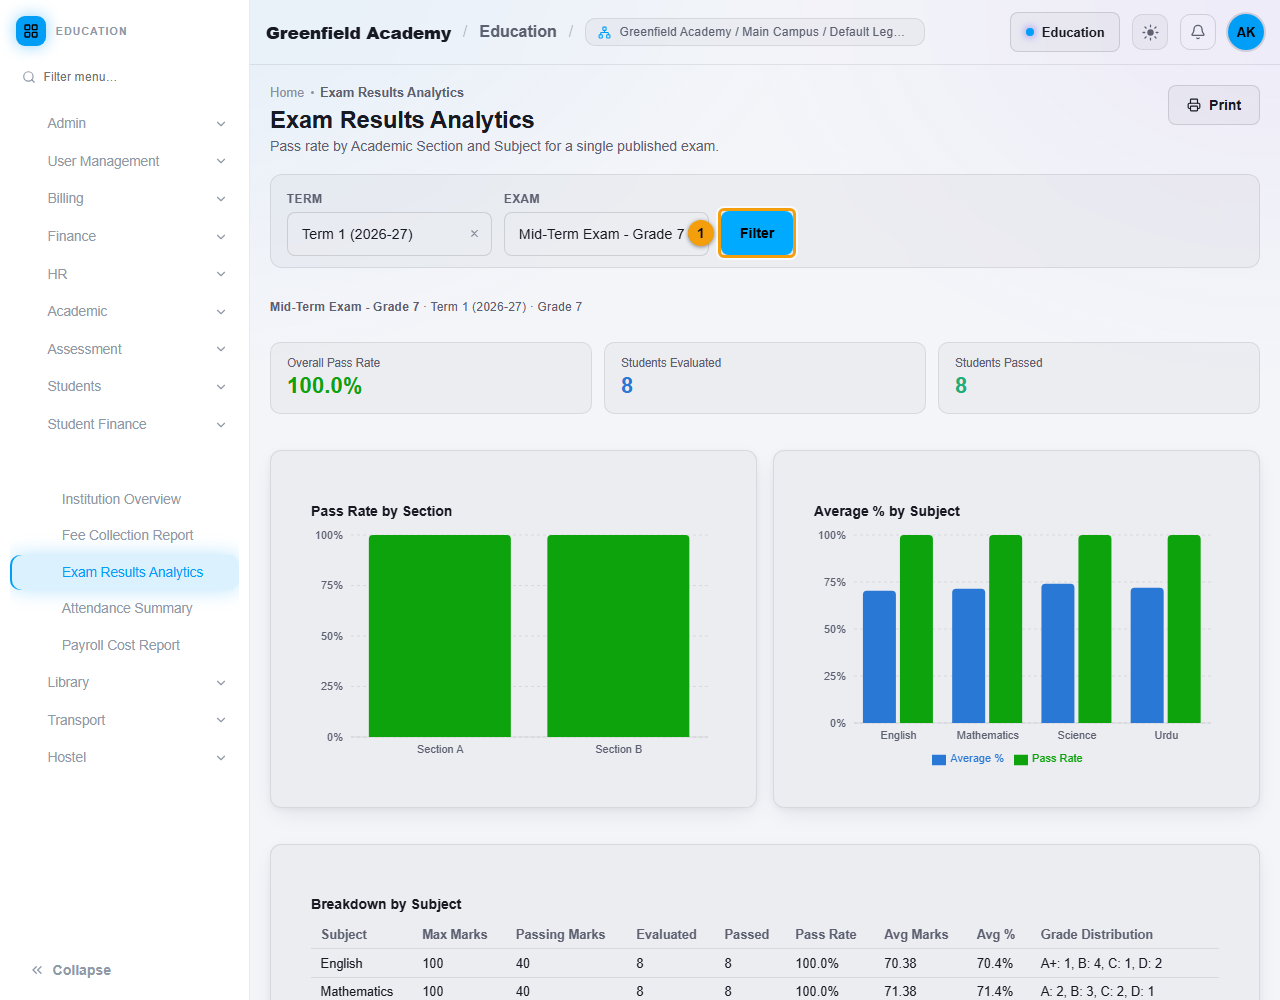Click the Education breadcrumb in header
Screen dimensions: 1280x1000
[518, 32]
